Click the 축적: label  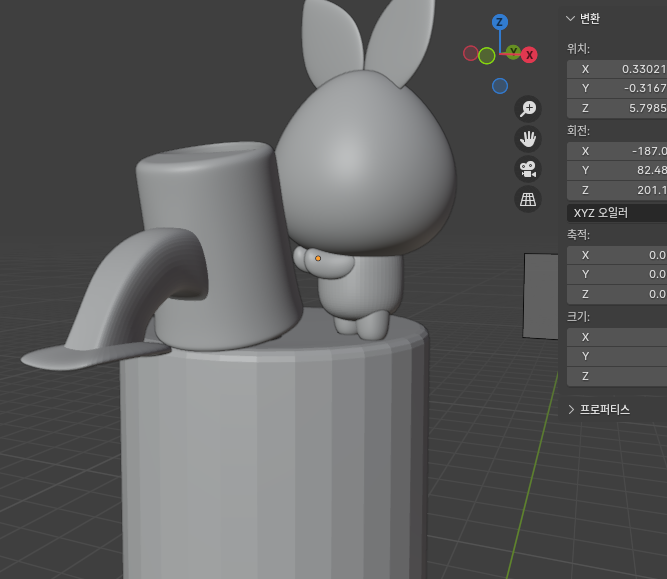[578, 235]
